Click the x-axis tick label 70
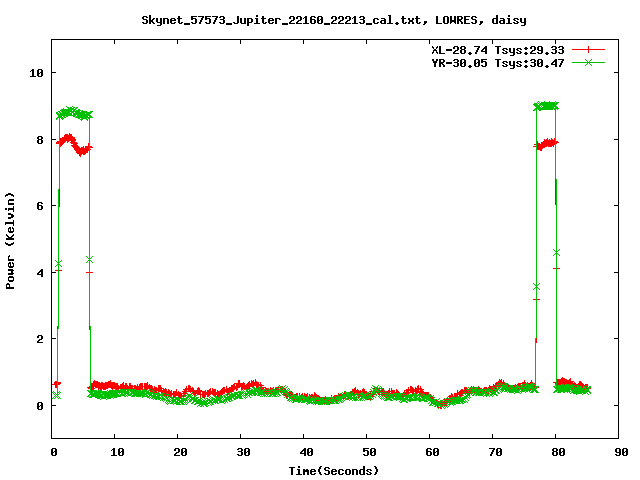 pyautogui.click(x=495, y=452)
